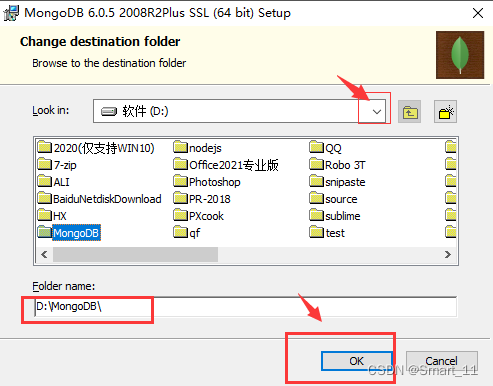Click the horizontal scrollbar thumb

135,255
